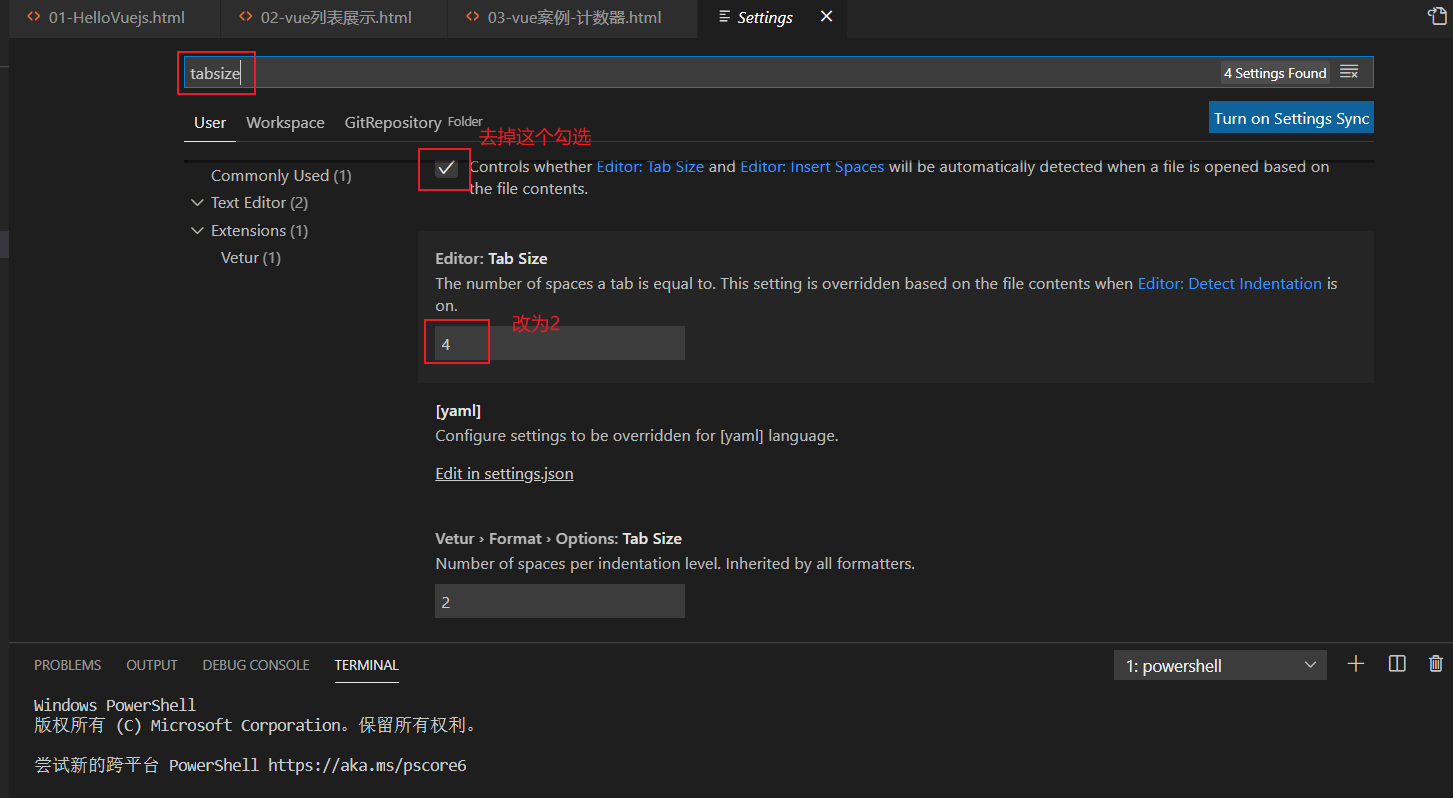Click the Vetur Tab Size input showing 2
1453x798 pixels.
560,602
